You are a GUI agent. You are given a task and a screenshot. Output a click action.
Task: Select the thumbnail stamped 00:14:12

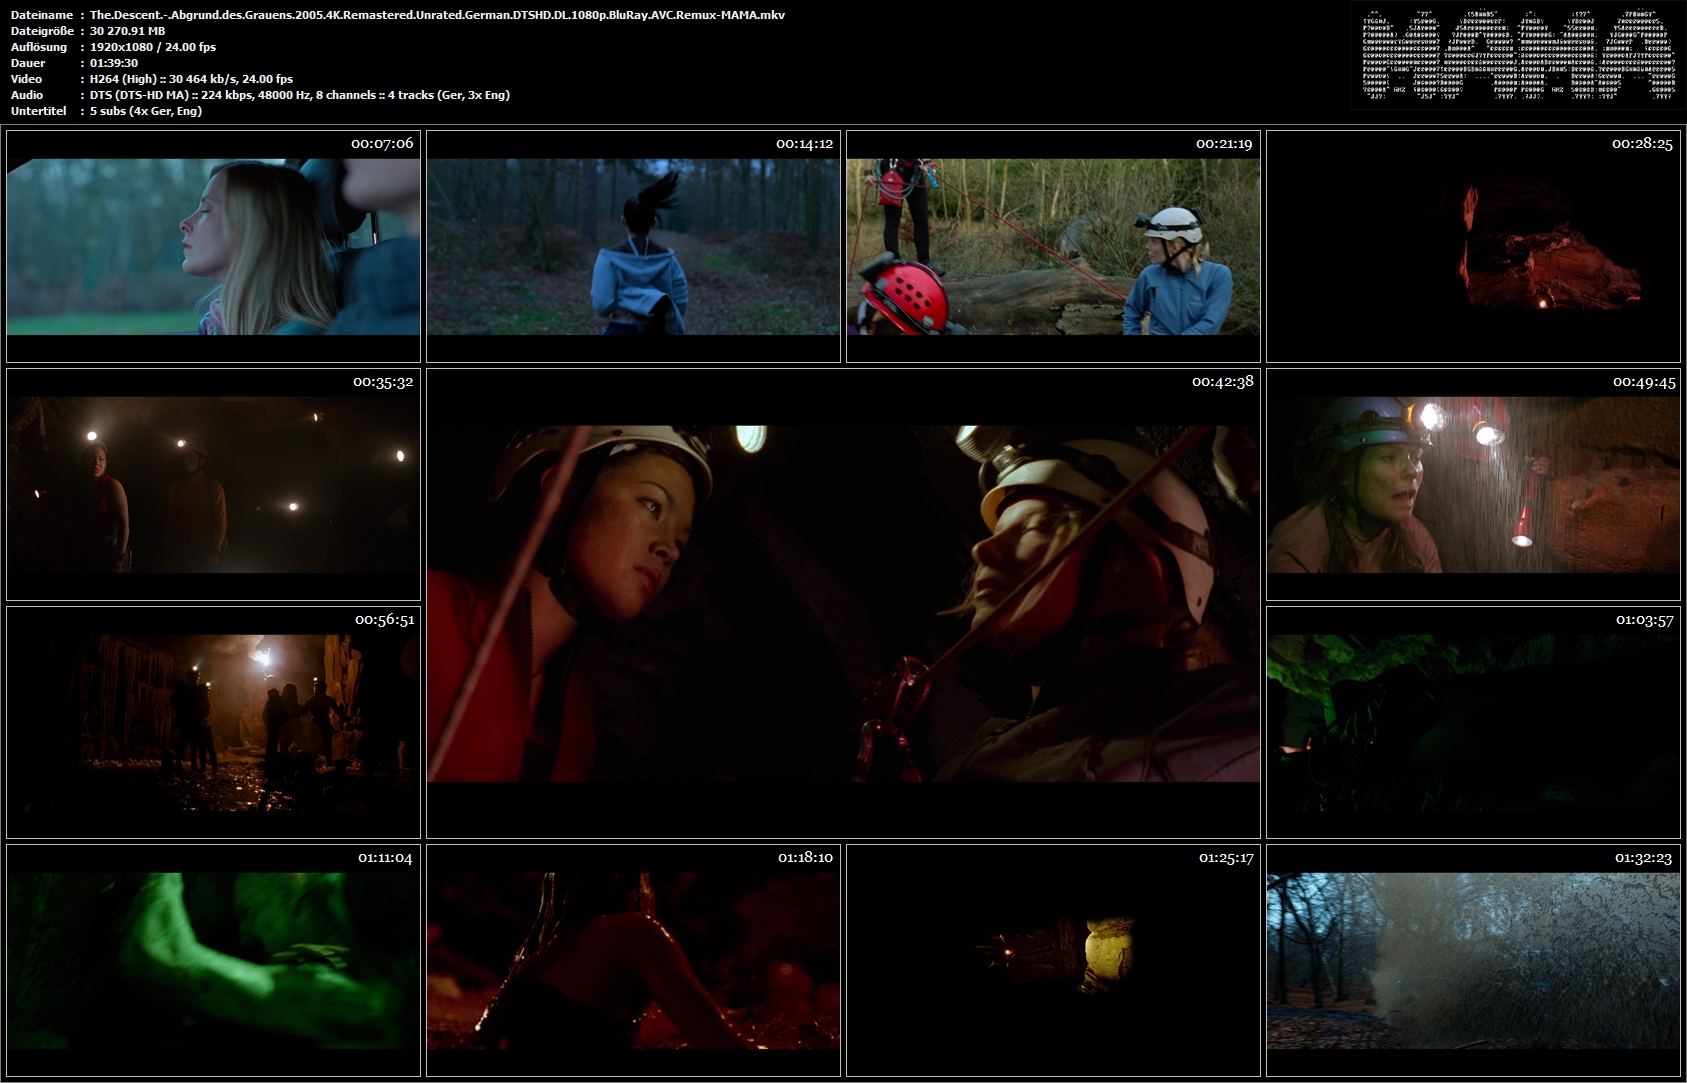(633, 246)
